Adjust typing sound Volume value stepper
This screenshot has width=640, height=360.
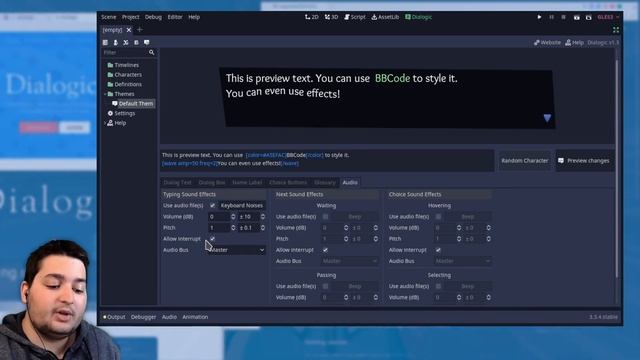click(x=233, y=217)
